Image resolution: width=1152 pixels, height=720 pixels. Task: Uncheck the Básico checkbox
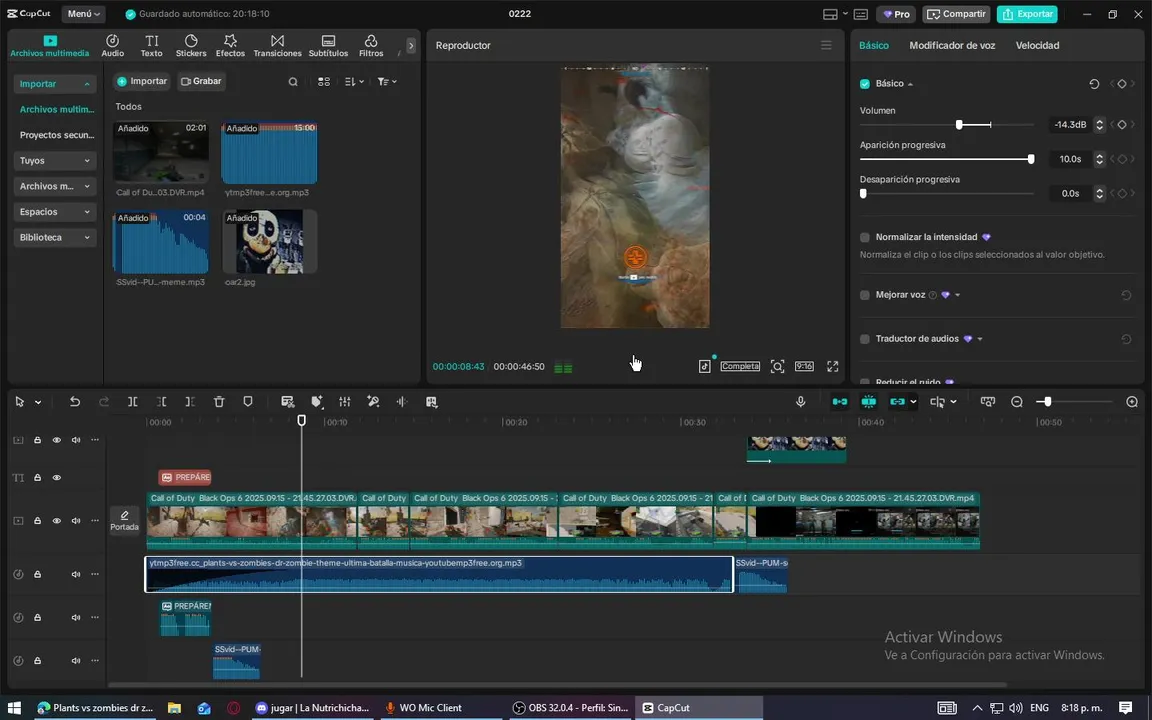point(865,84)
